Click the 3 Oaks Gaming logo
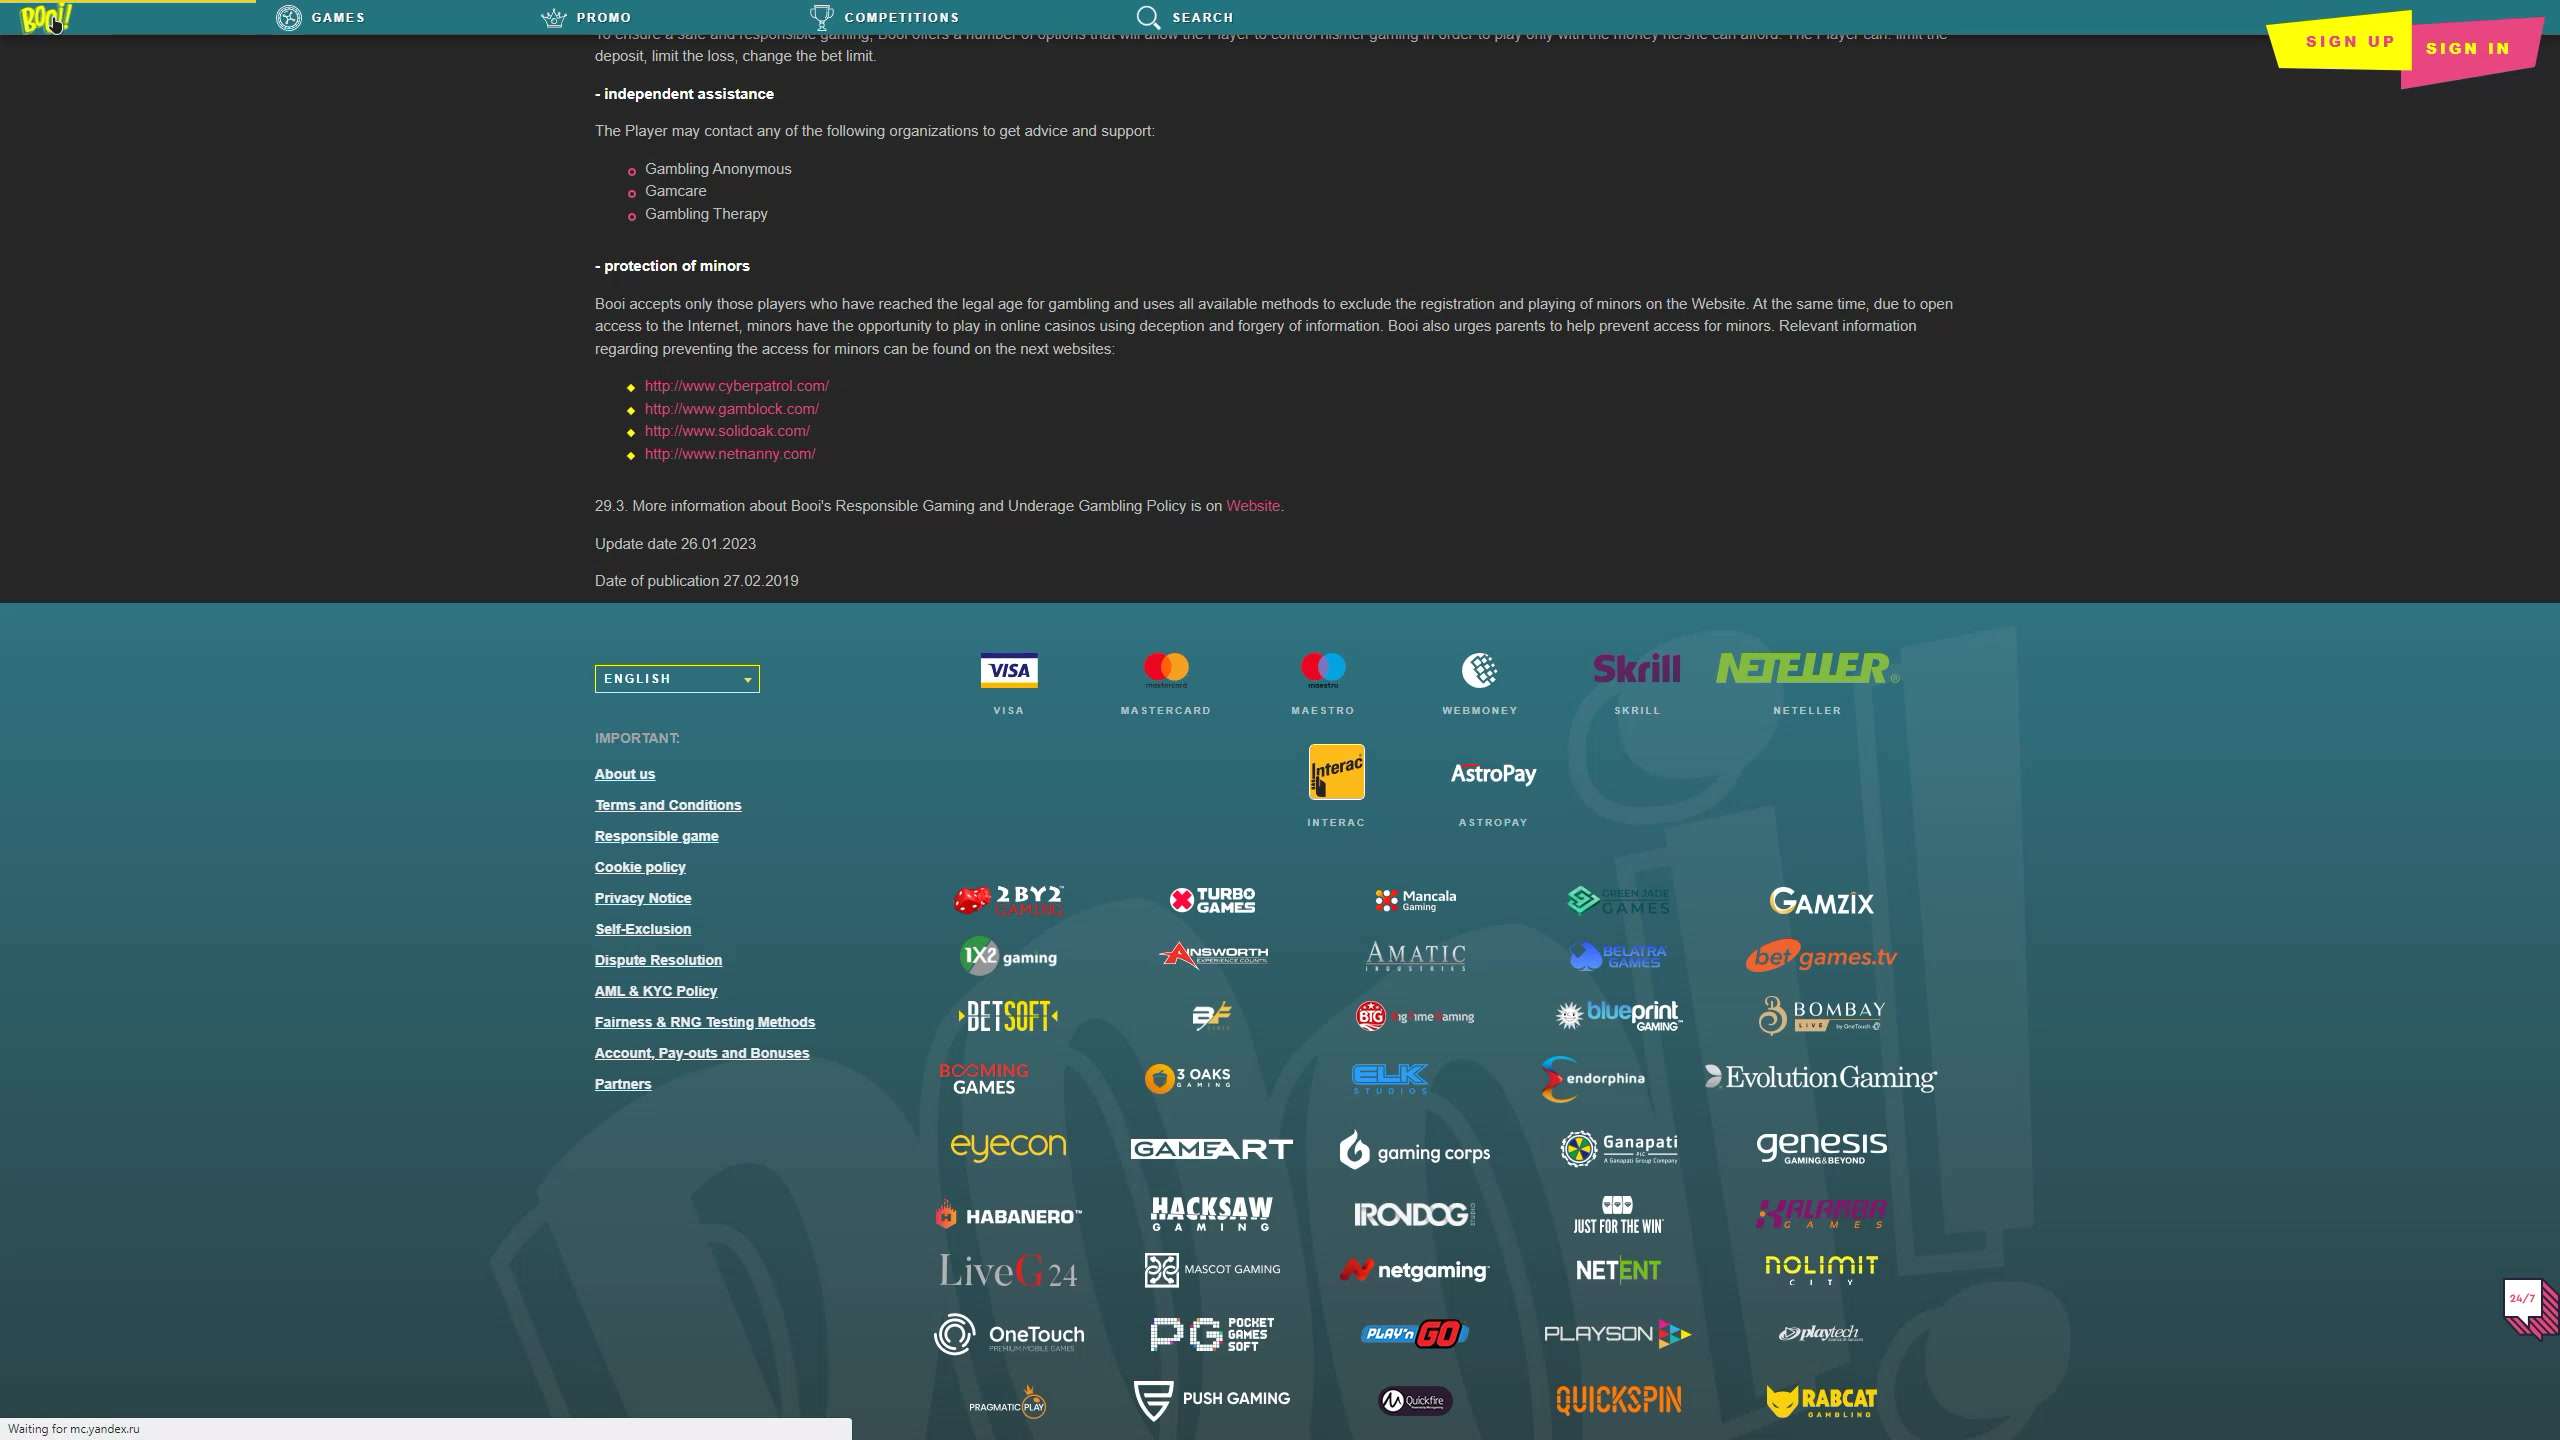The width and height of the screenshot is (2560, 1440). (1188, 1078)
